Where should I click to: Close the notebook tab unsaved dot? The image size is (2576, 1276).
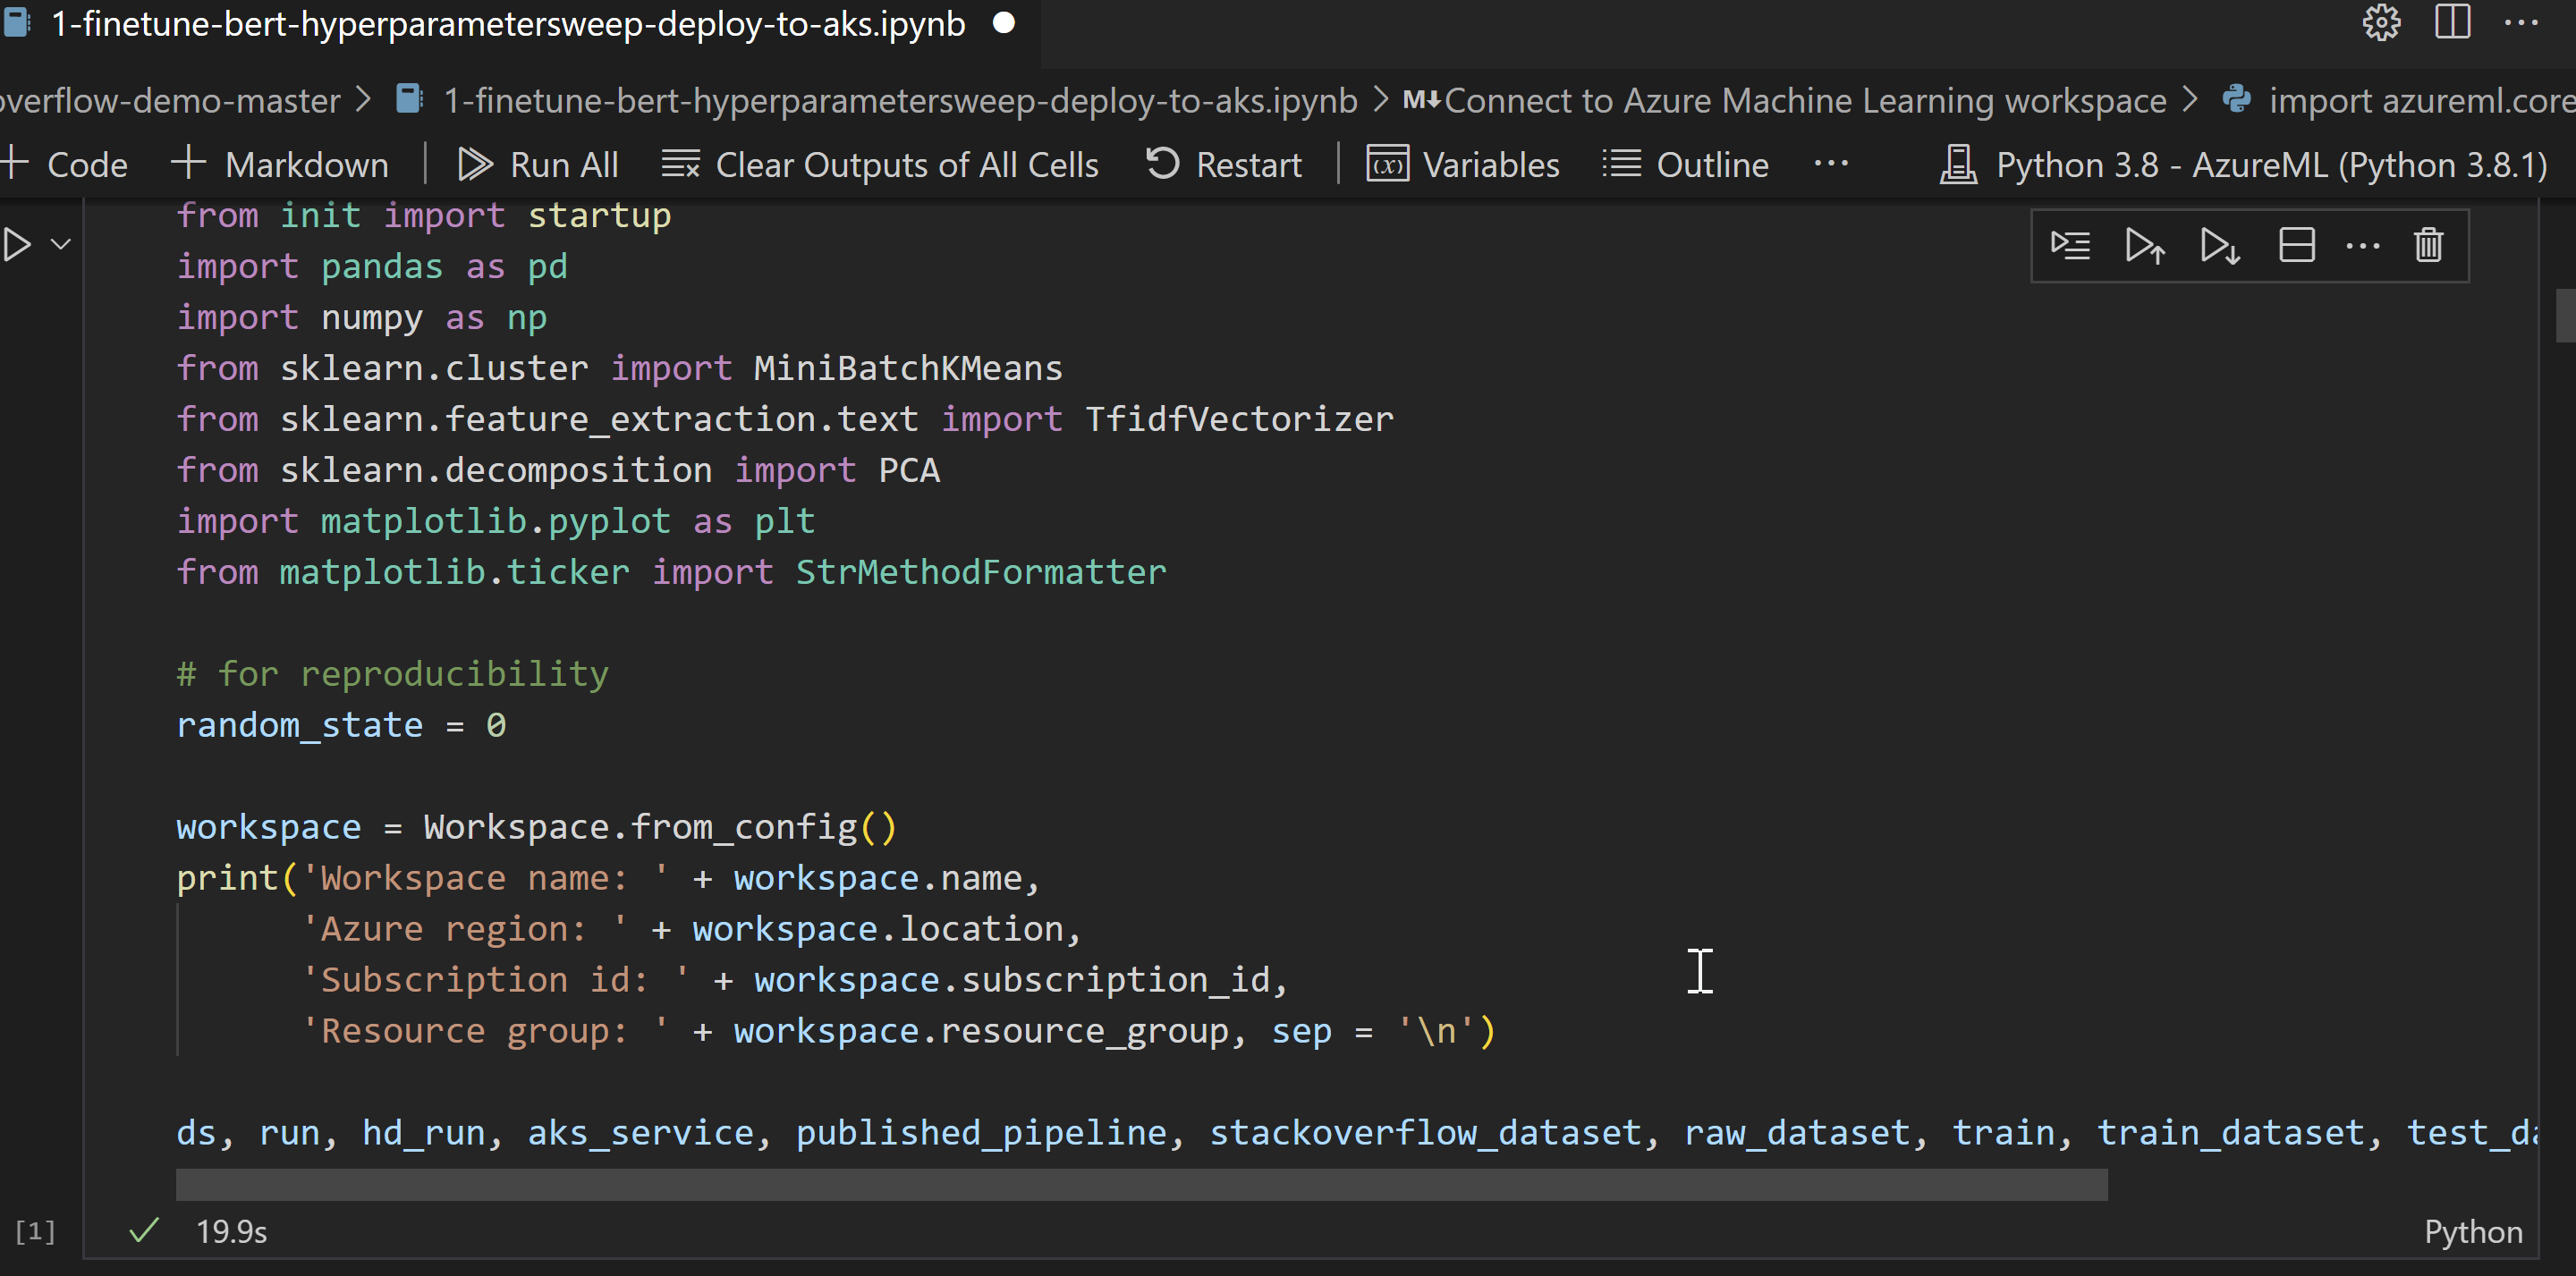1004,23
